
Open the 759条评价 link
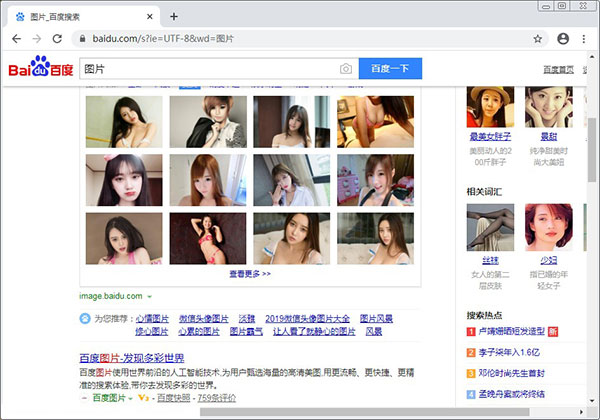pos(217,398)
